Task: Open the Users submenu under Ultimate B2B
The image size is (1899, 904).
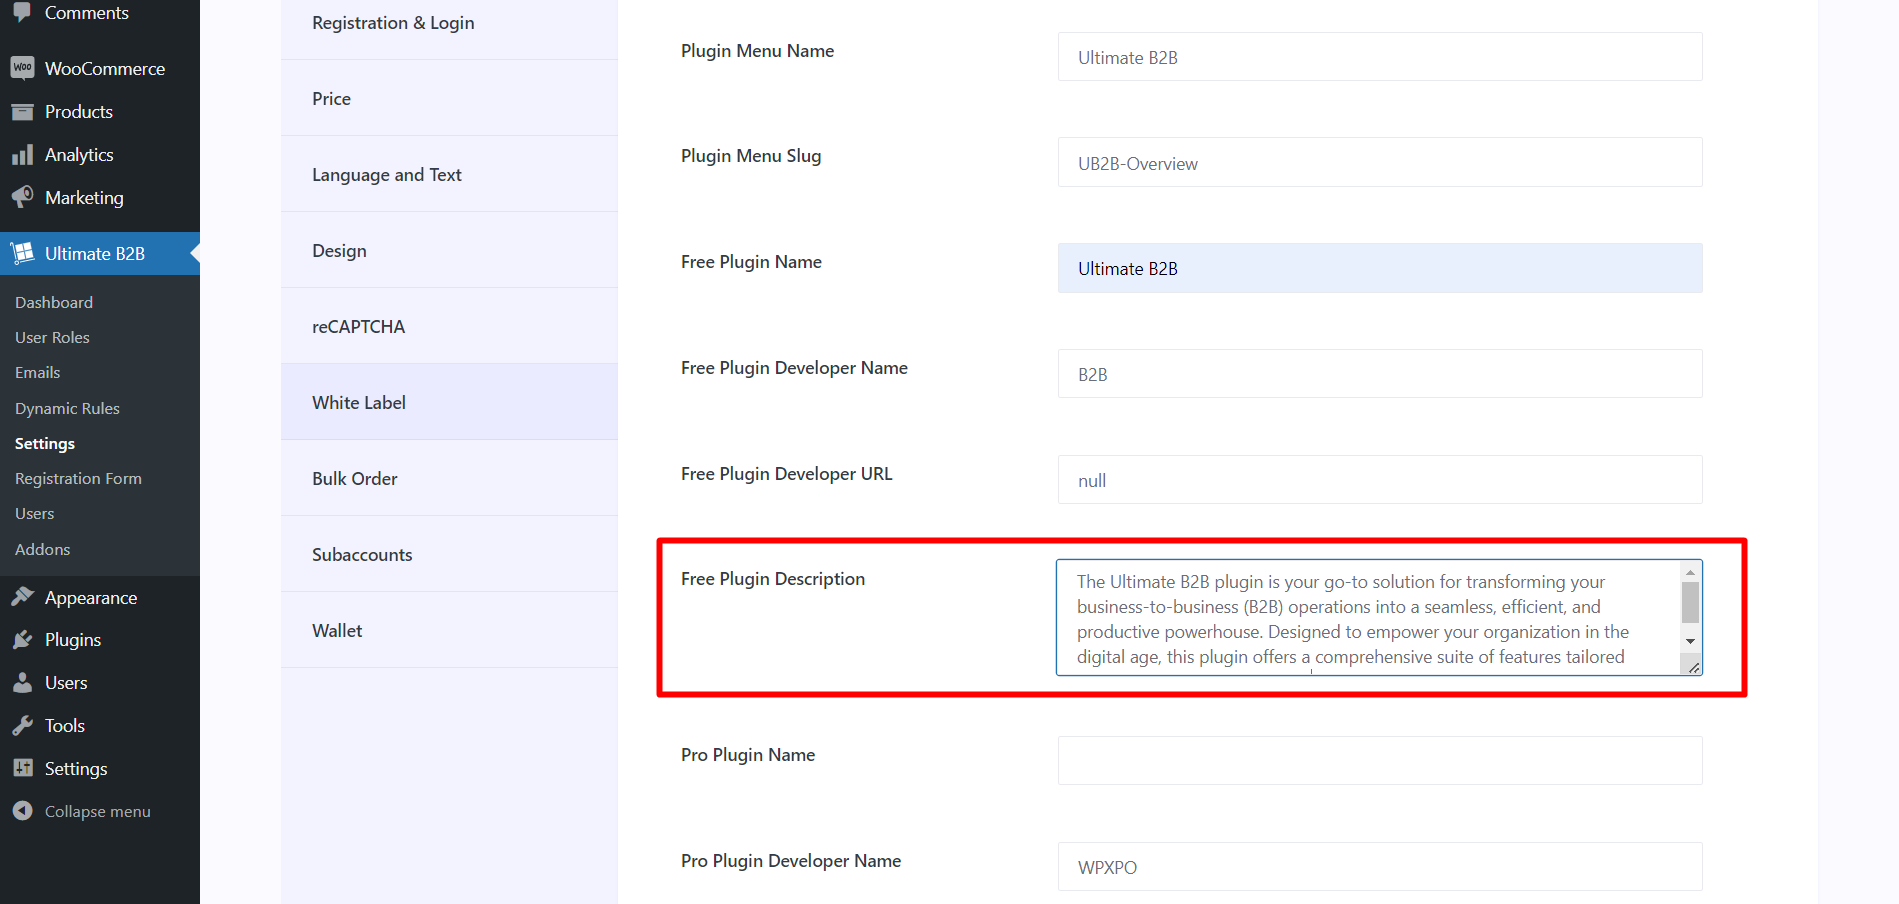Action: pyautogui.click(x=35, y=513)
